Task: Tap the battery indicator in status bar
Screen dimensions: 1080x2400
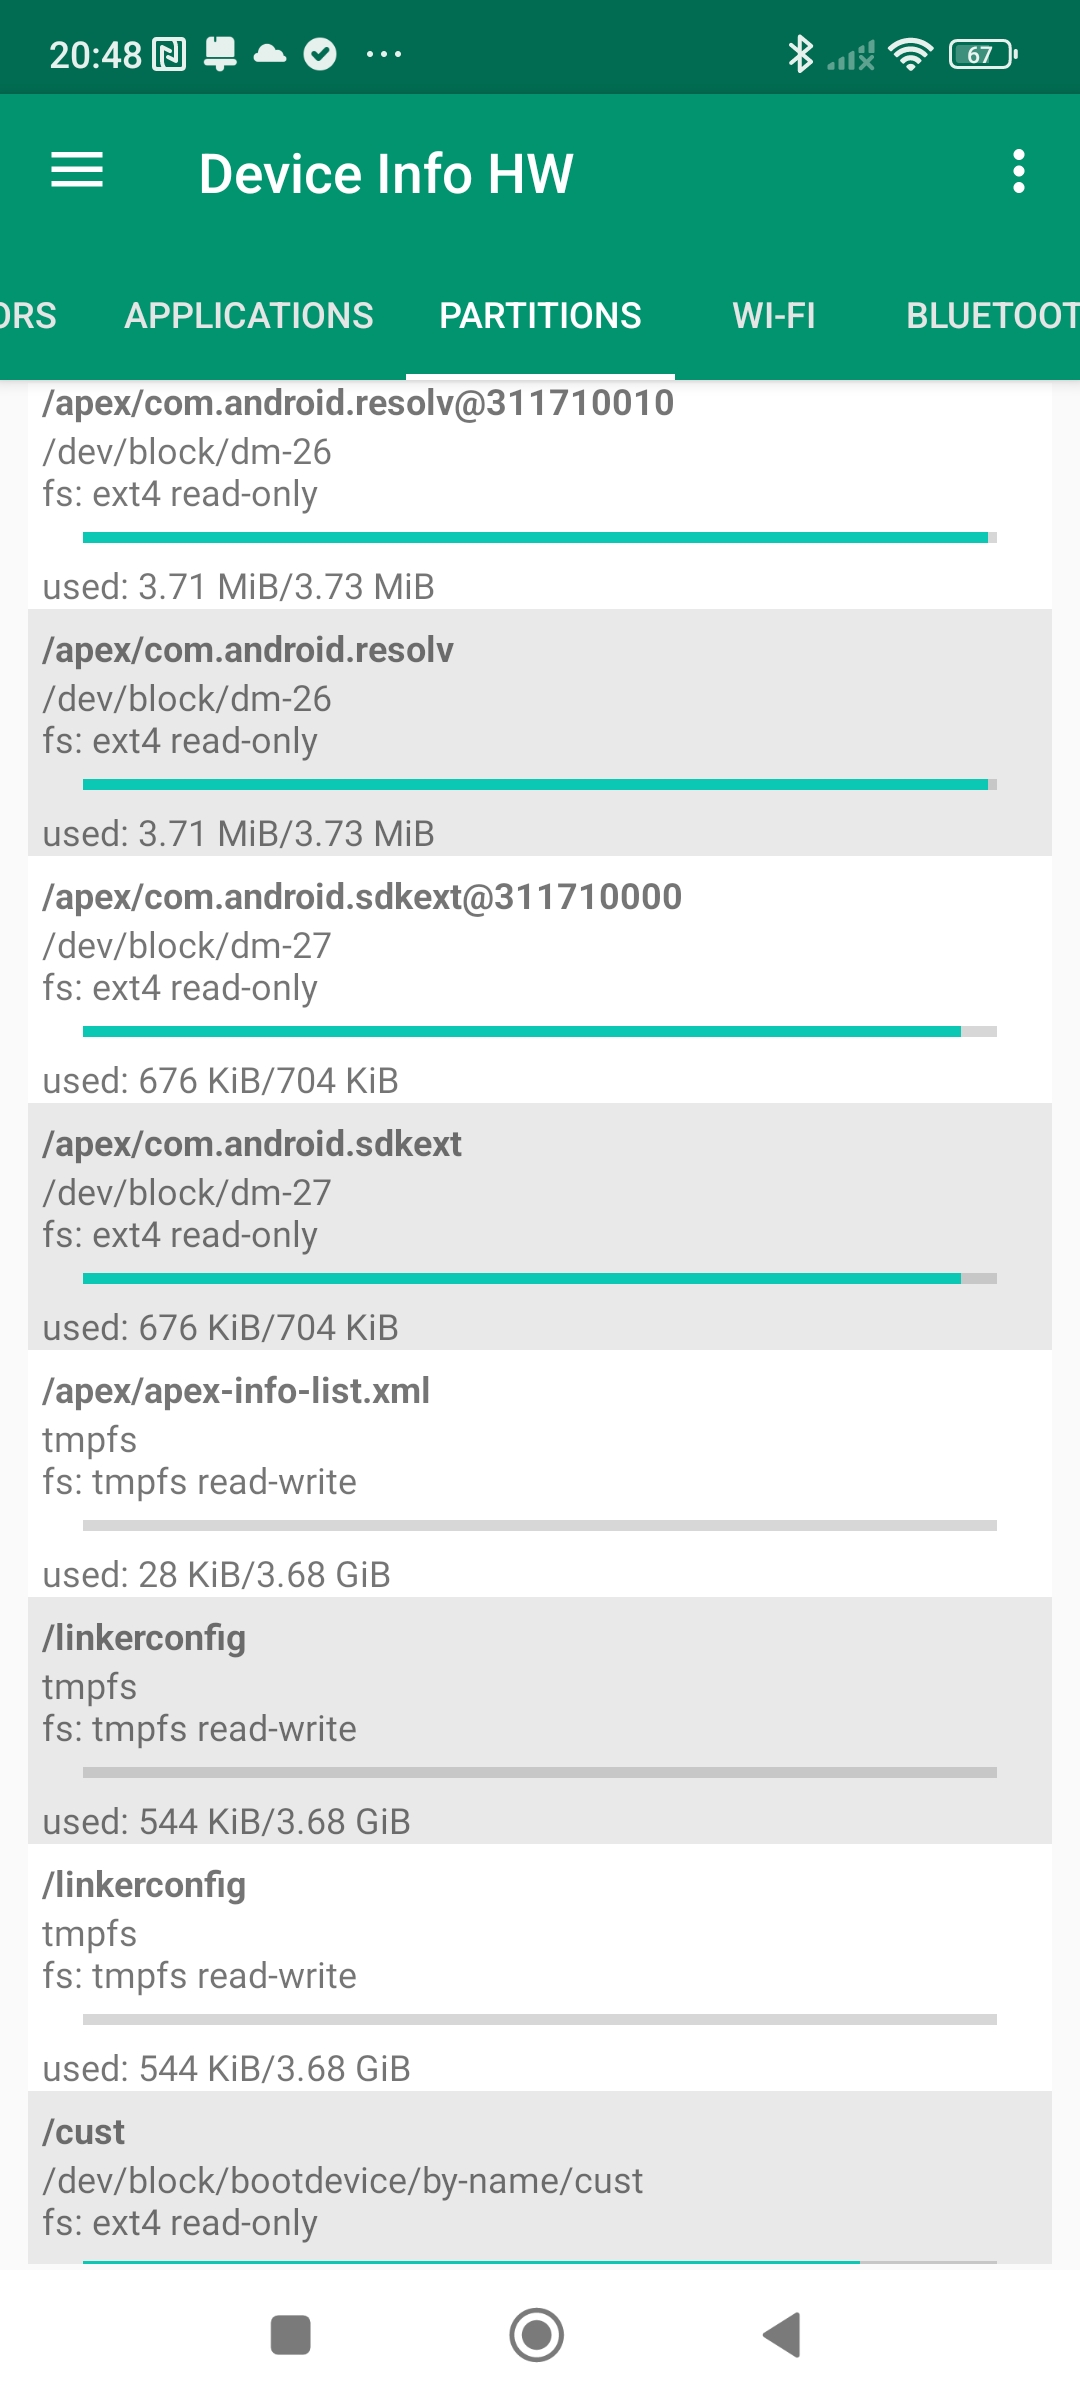Action: 982,54
